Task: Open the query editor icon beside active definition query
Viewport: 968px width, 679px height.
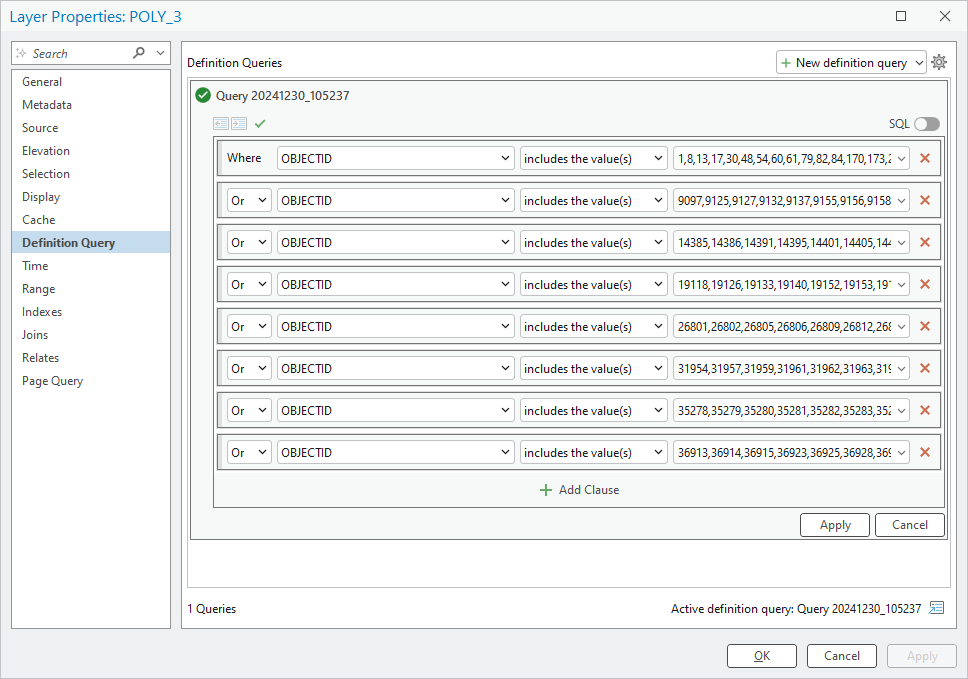Action: (x=936, y=607)
